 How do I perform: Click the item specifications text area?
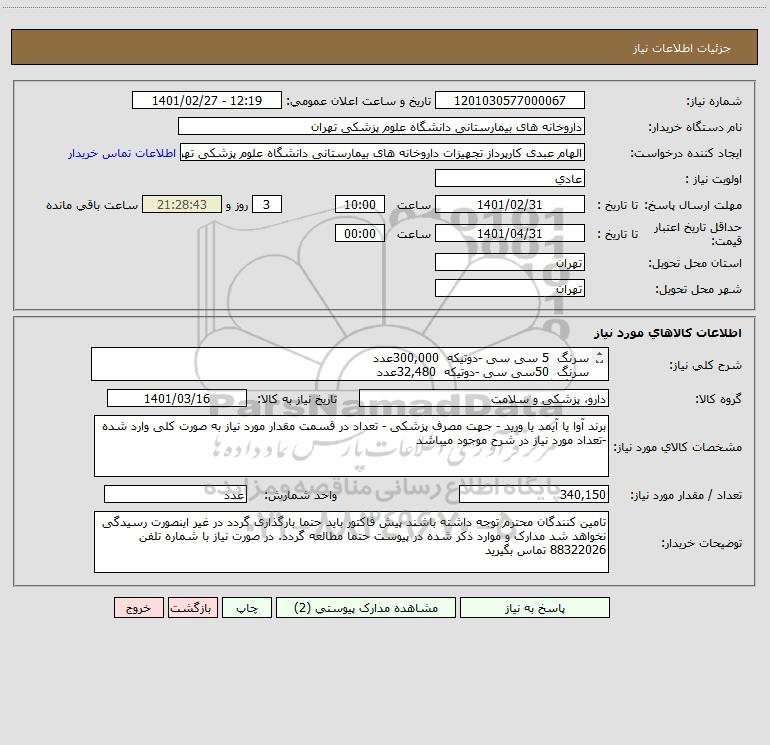point(351,446)
